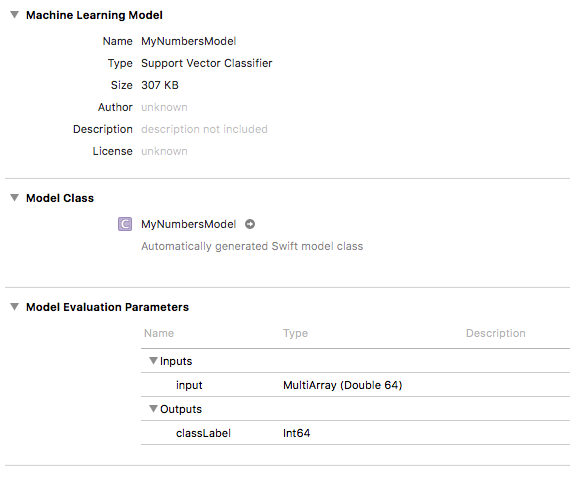Click the MultiArray (Double 64) type cell
Viewport: 570px width, 489px height.
pyautogui.click(x=342, y=385)
